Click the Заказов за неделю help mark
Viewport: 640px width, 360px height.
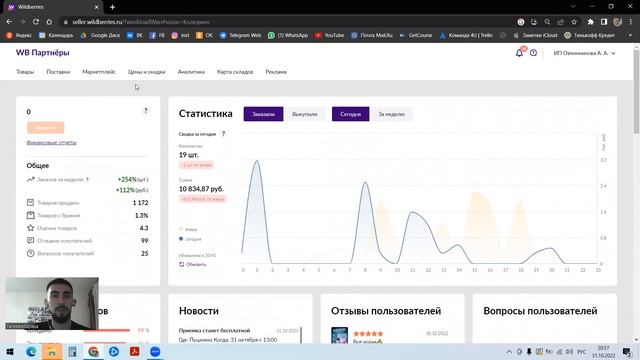pos(87,179)
